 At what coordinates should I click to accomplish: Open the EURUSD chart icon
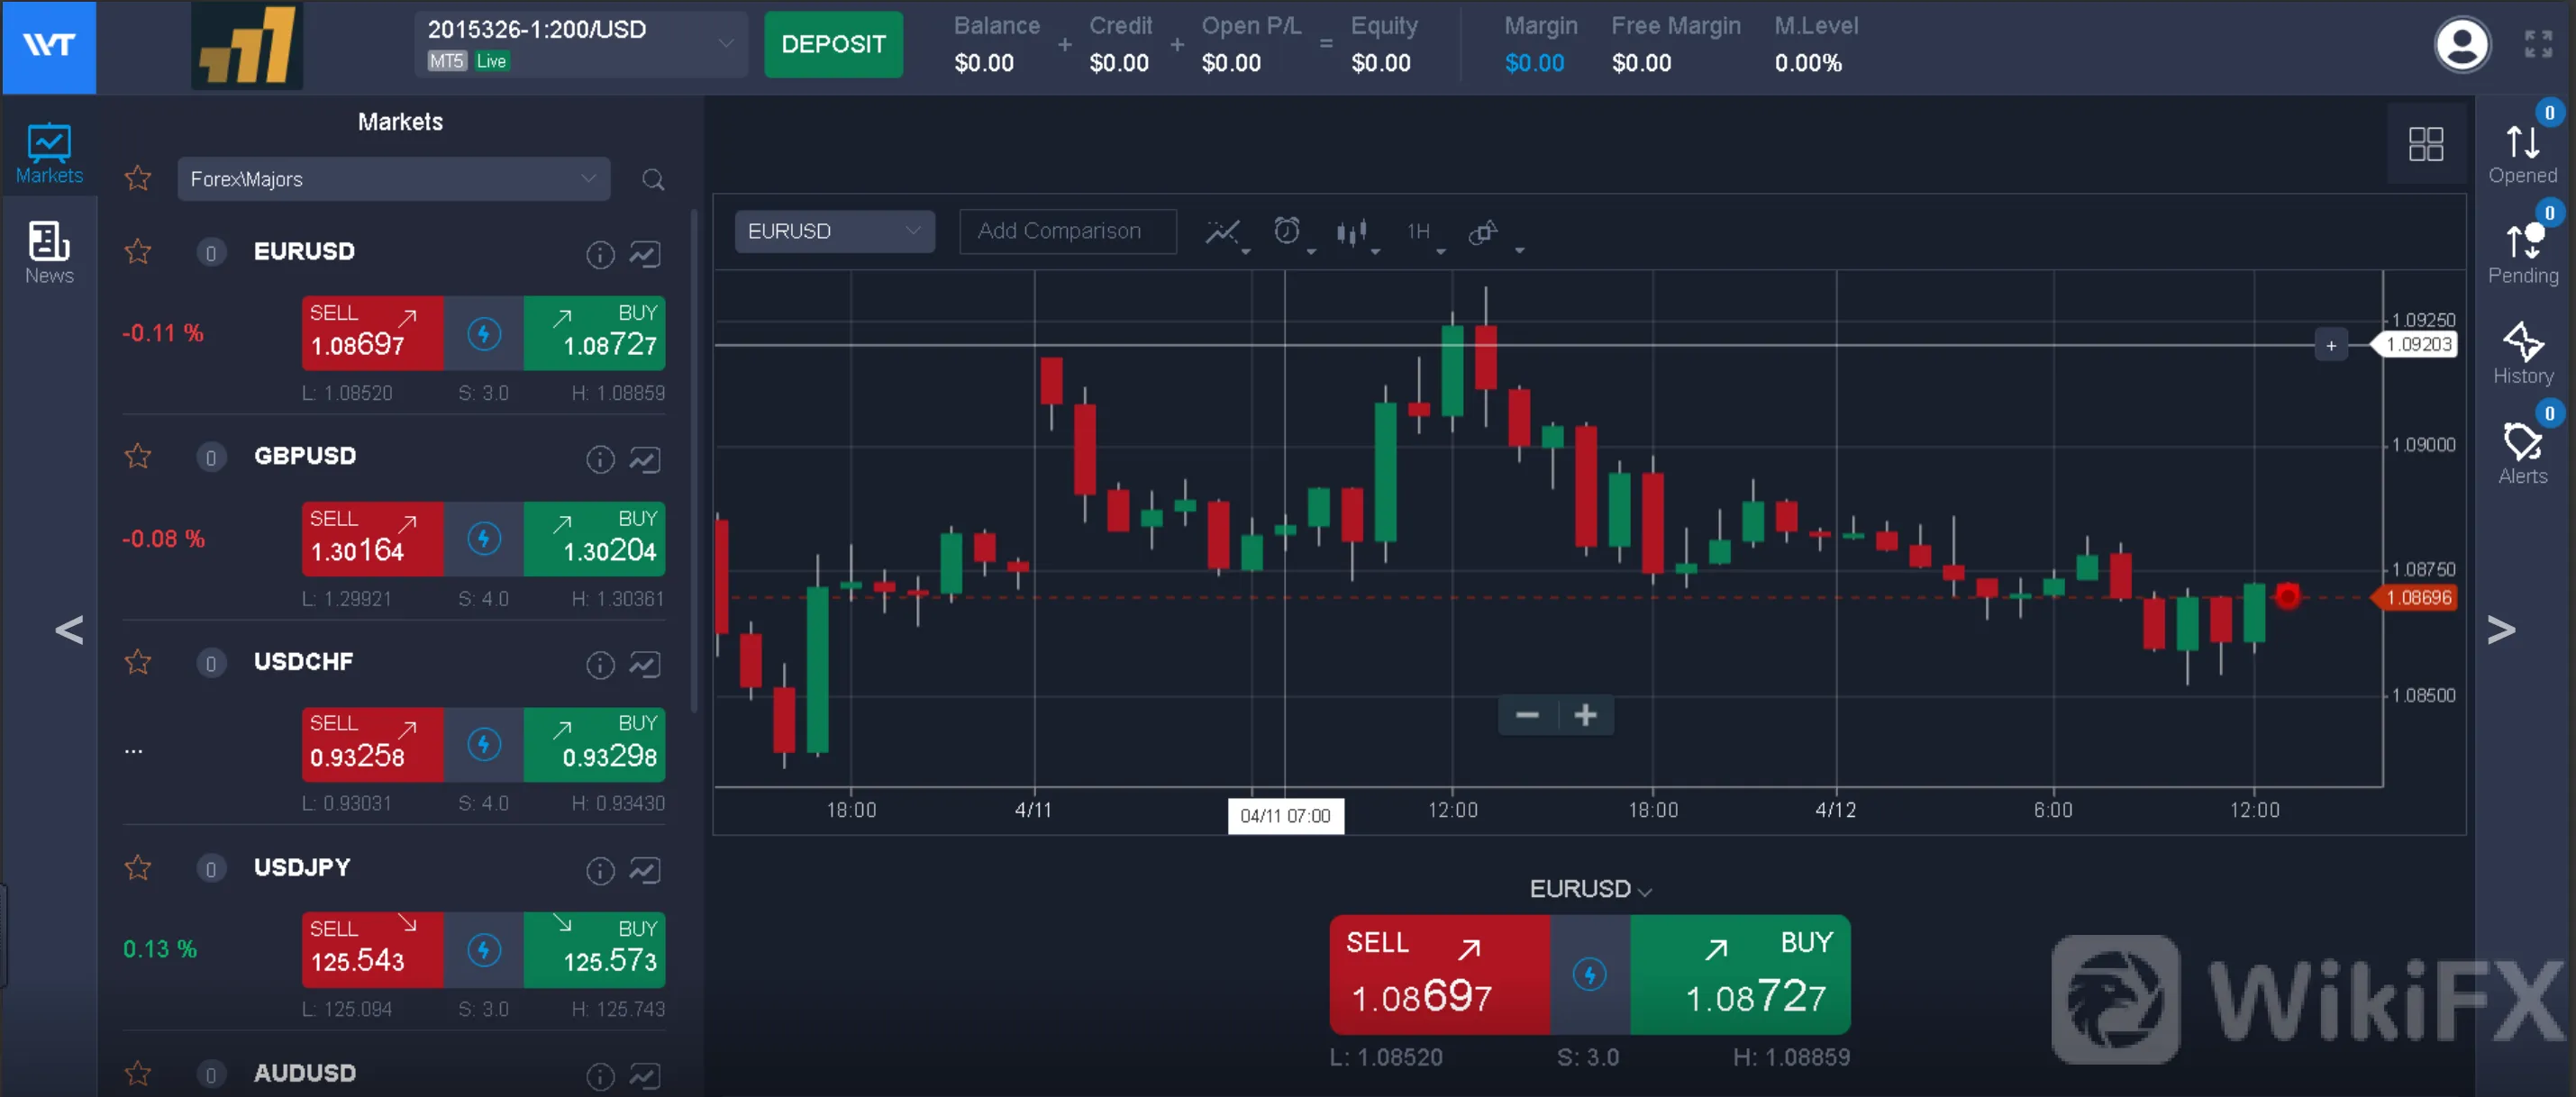pyautogui.click(x=645, y=255)
